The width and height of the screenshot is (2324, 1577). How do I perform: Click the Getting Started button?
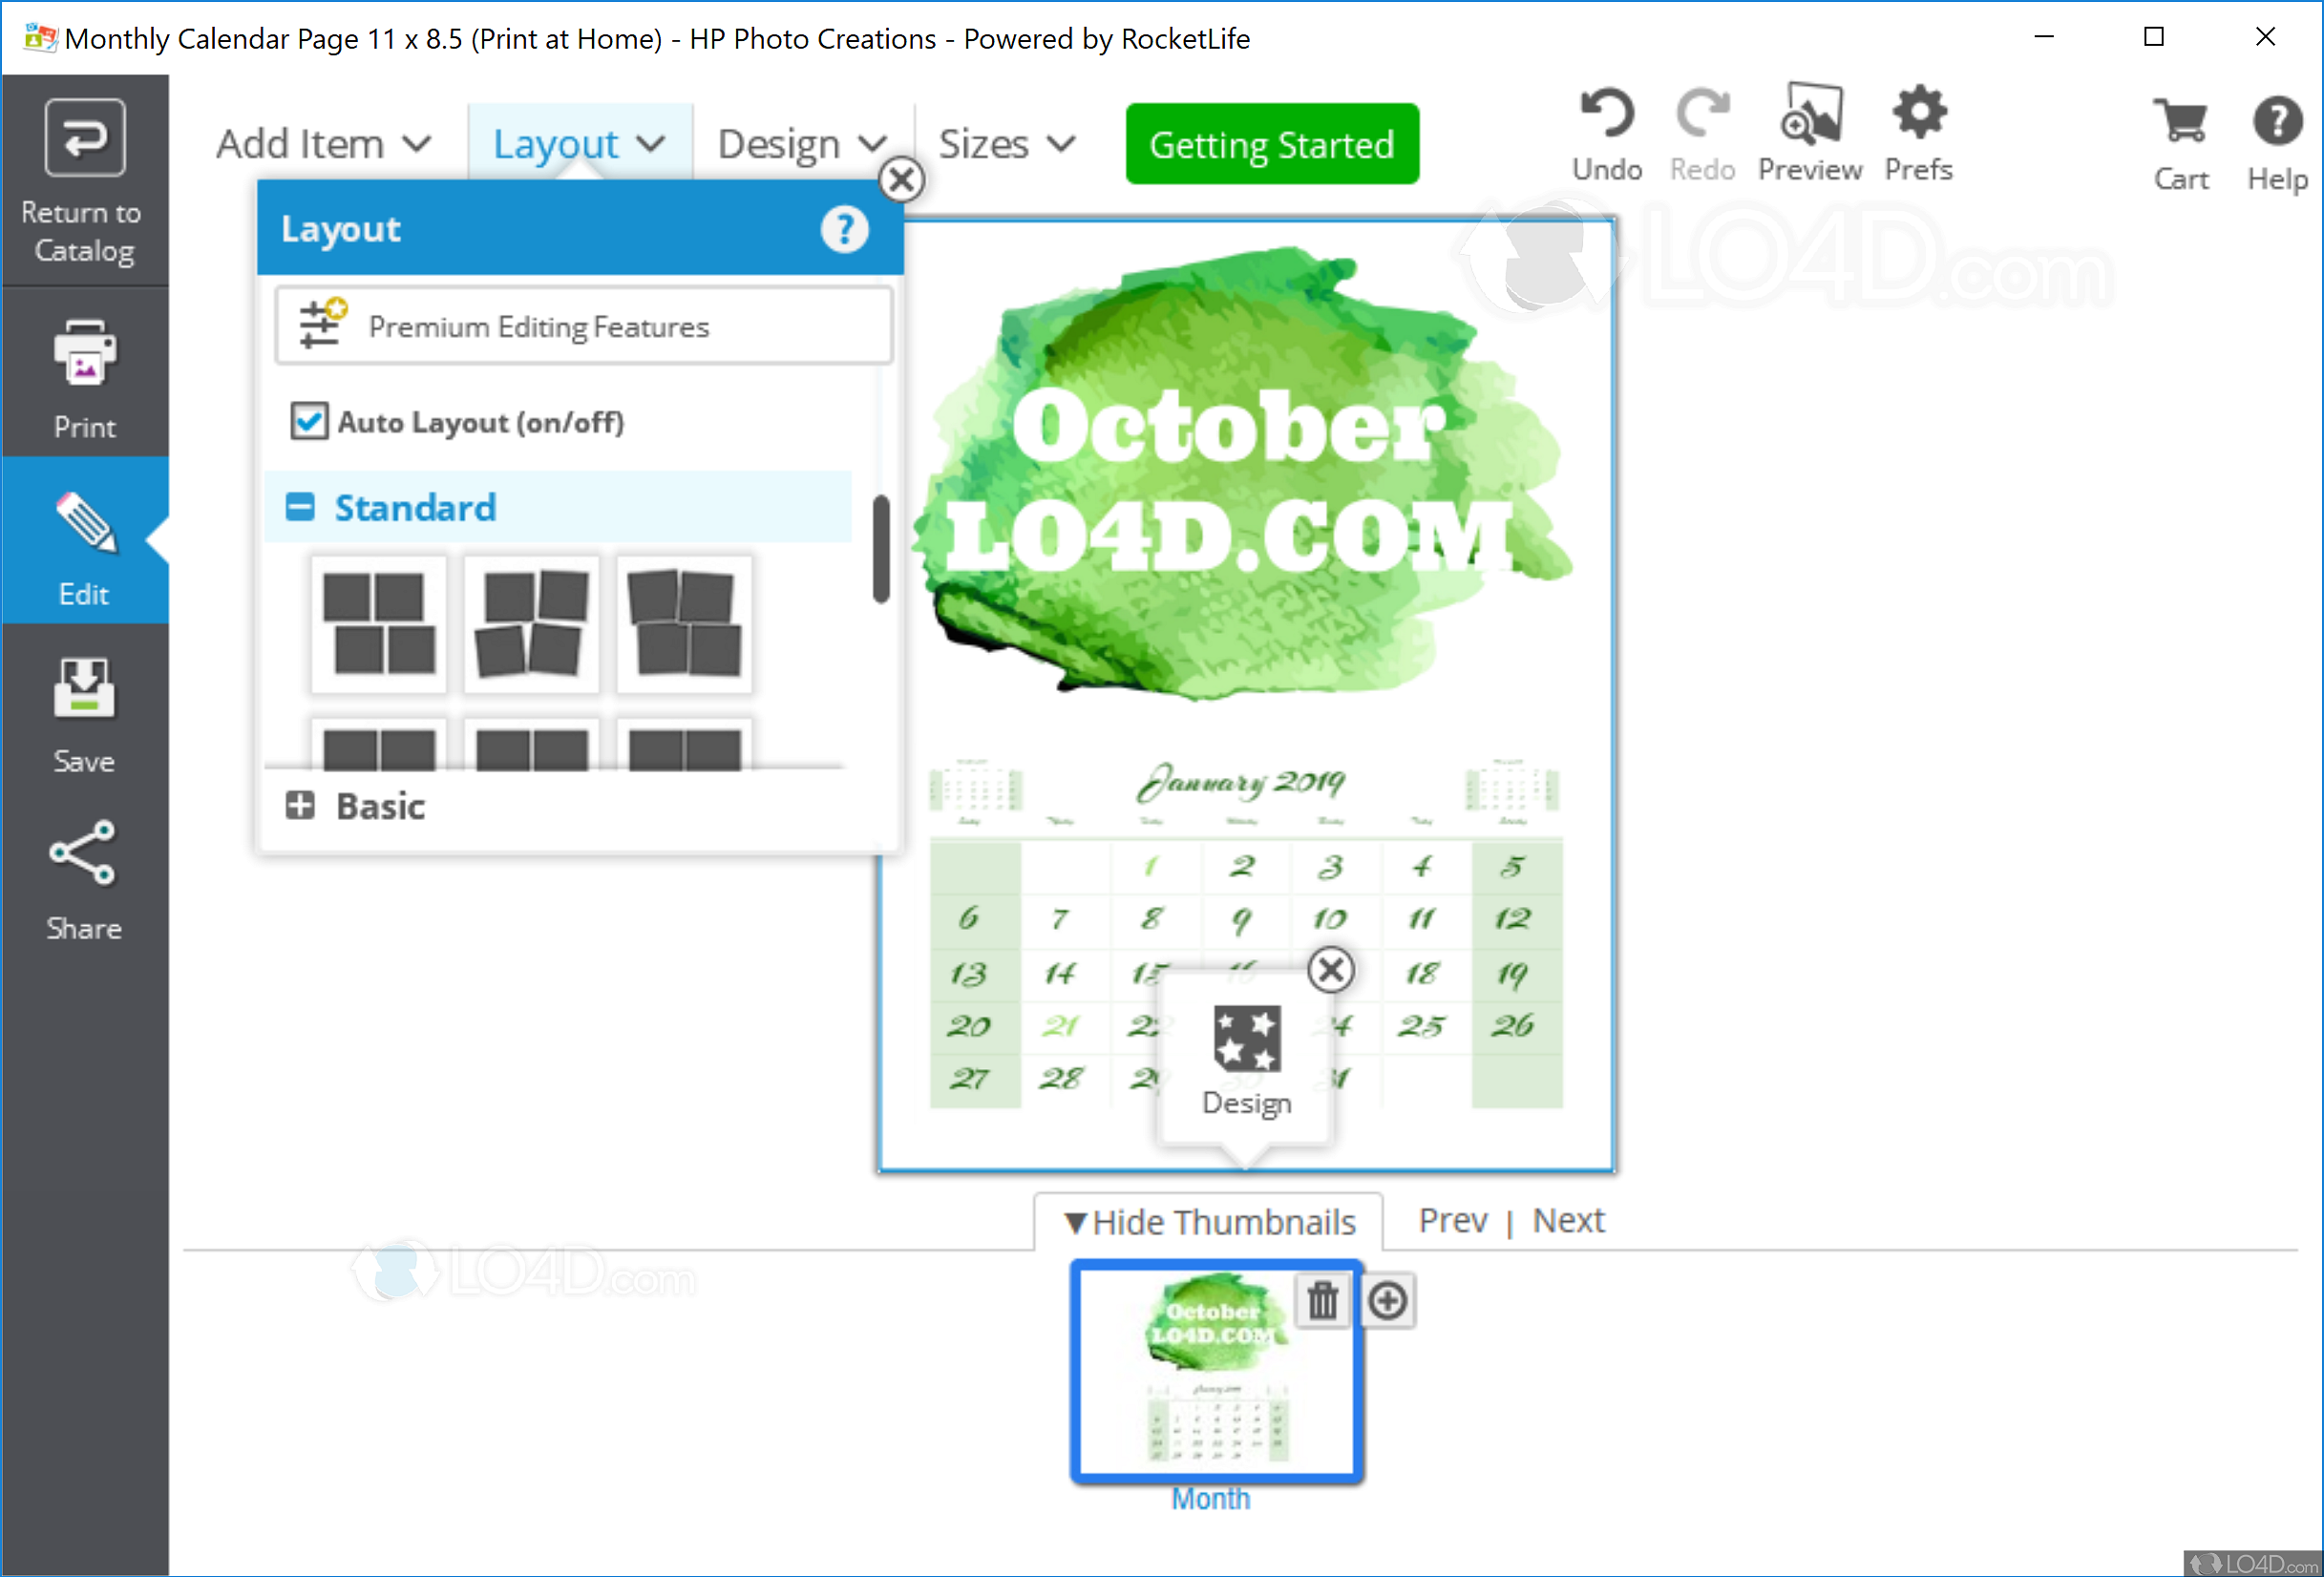1271,144
